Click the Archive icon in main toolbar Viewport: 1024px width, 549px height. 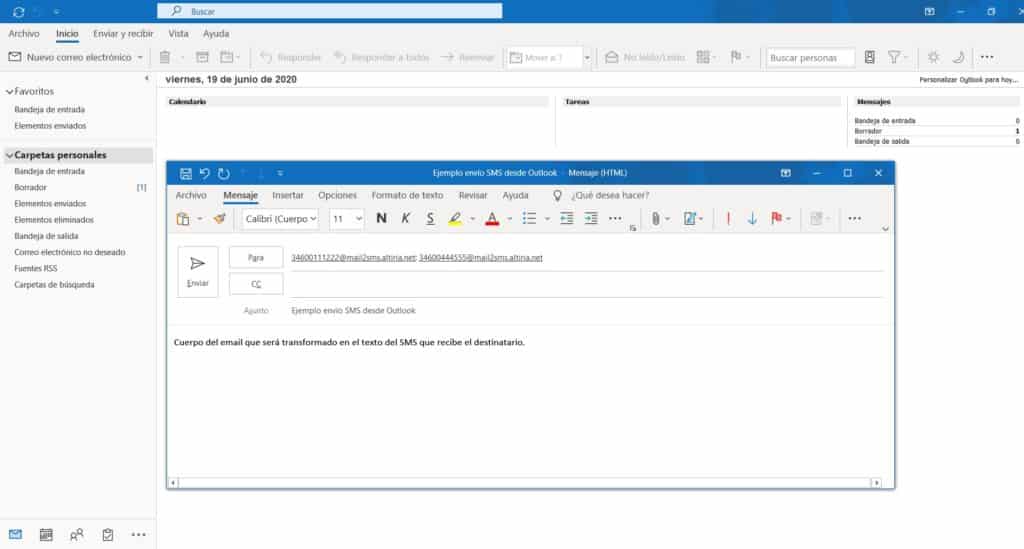pos(202,57)
